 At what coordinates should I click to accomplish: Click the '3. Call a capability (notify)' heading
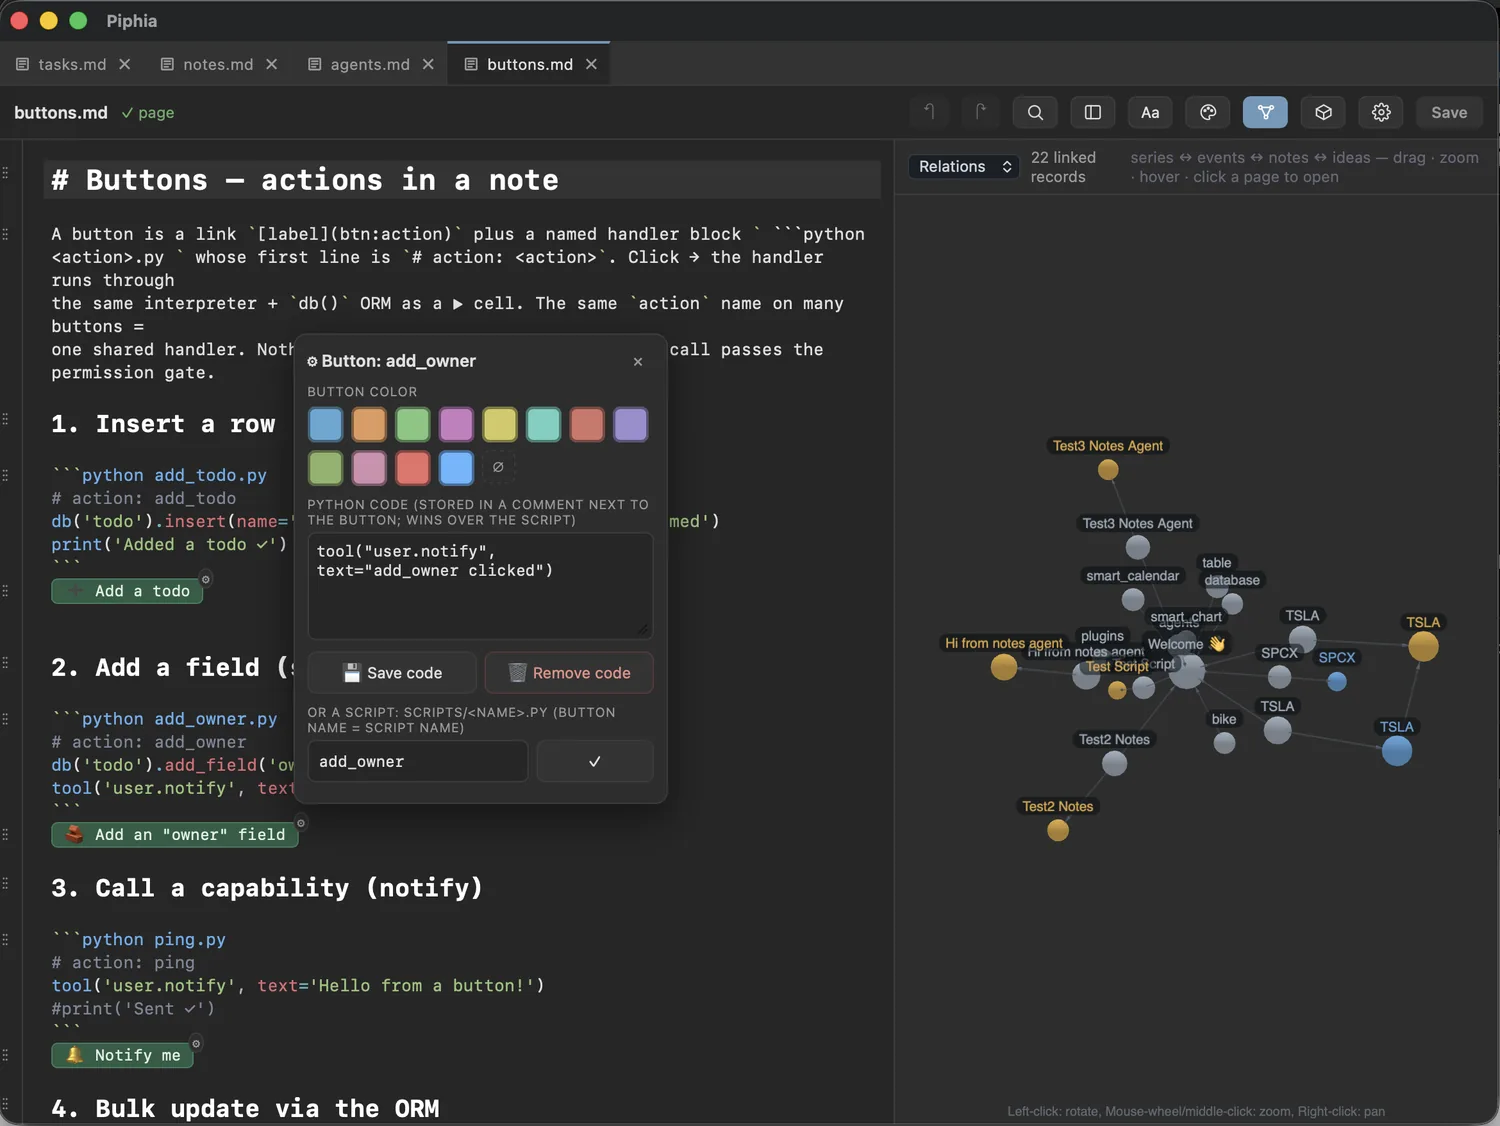pyautogui.click(x=267, y=888)
